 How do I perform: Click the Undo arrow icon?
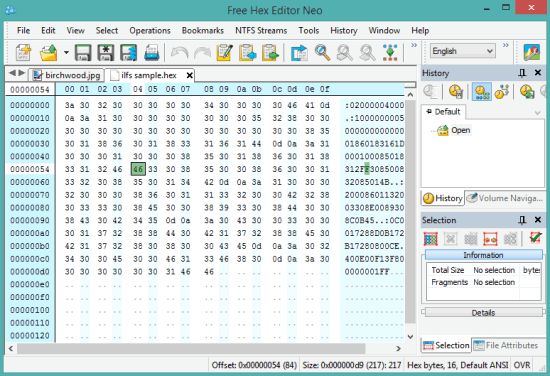[180, 53]
